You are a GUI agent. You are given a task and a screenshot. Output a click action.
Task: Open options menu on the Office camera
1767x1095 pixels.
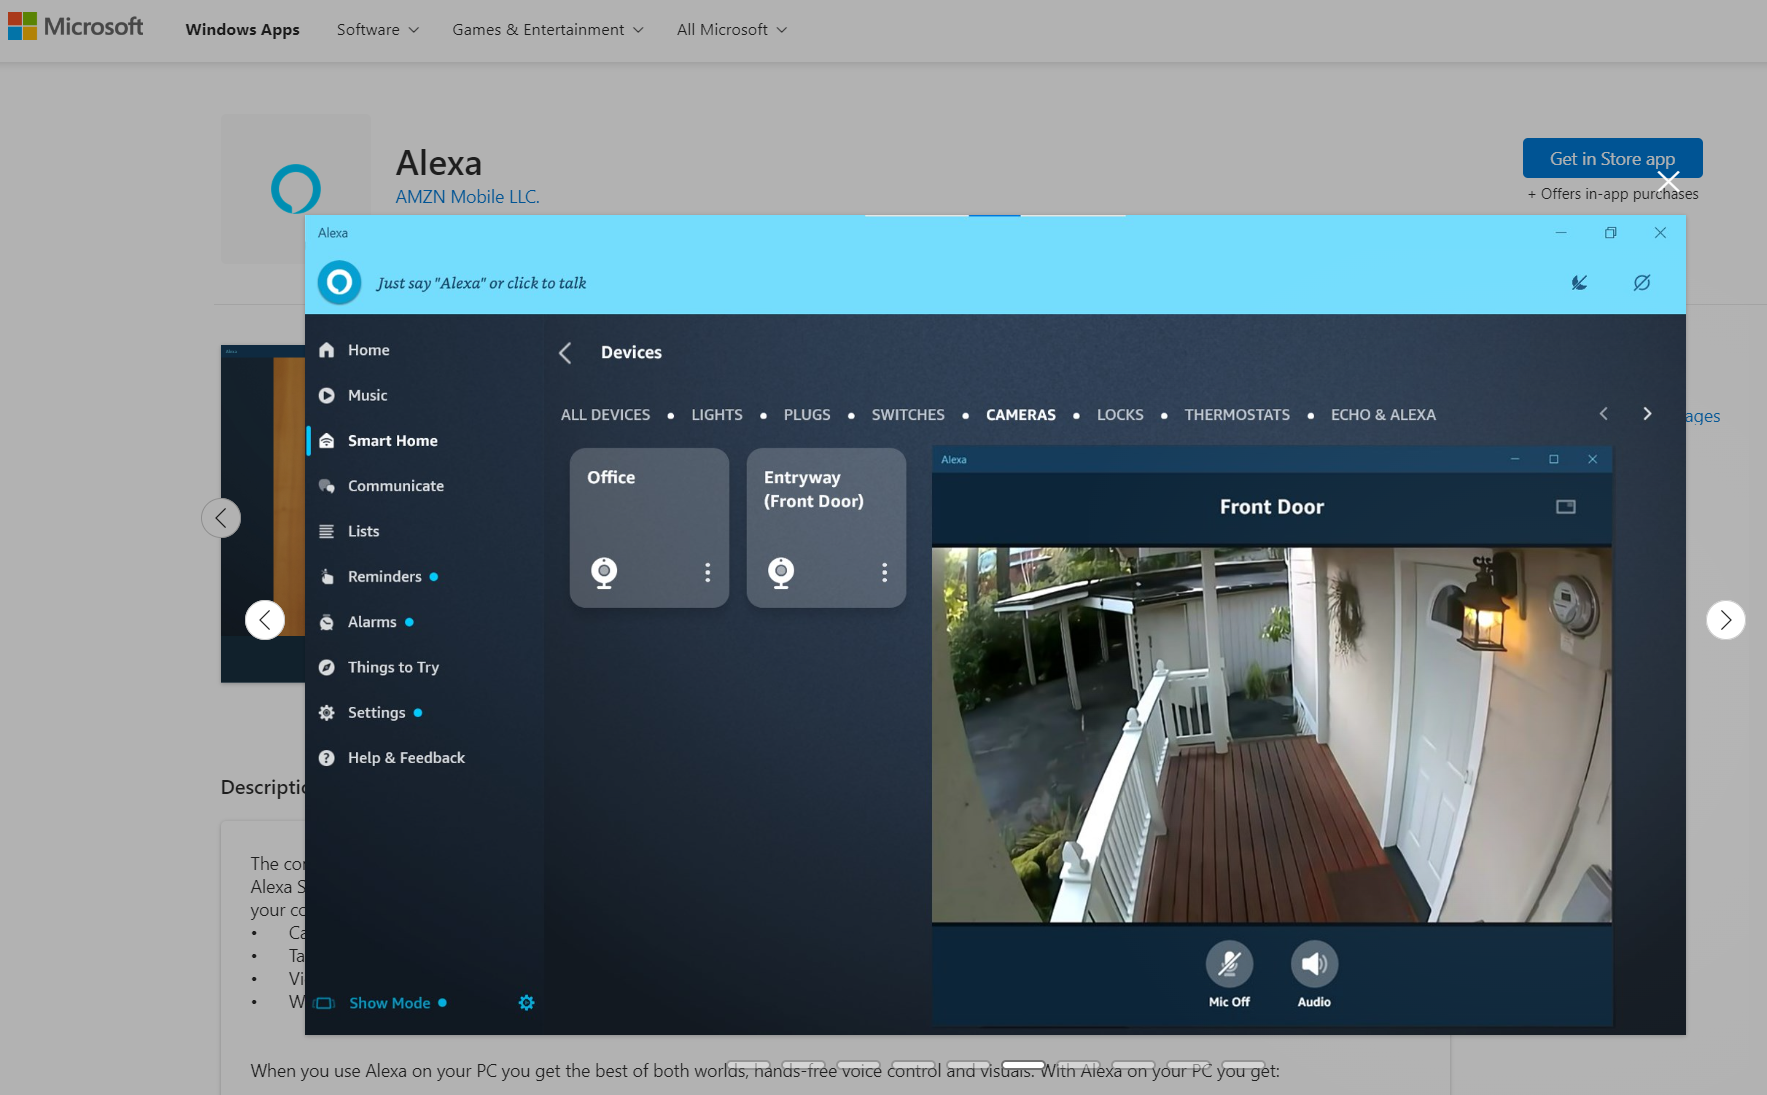pyautogui.click(x=707, y=572)
